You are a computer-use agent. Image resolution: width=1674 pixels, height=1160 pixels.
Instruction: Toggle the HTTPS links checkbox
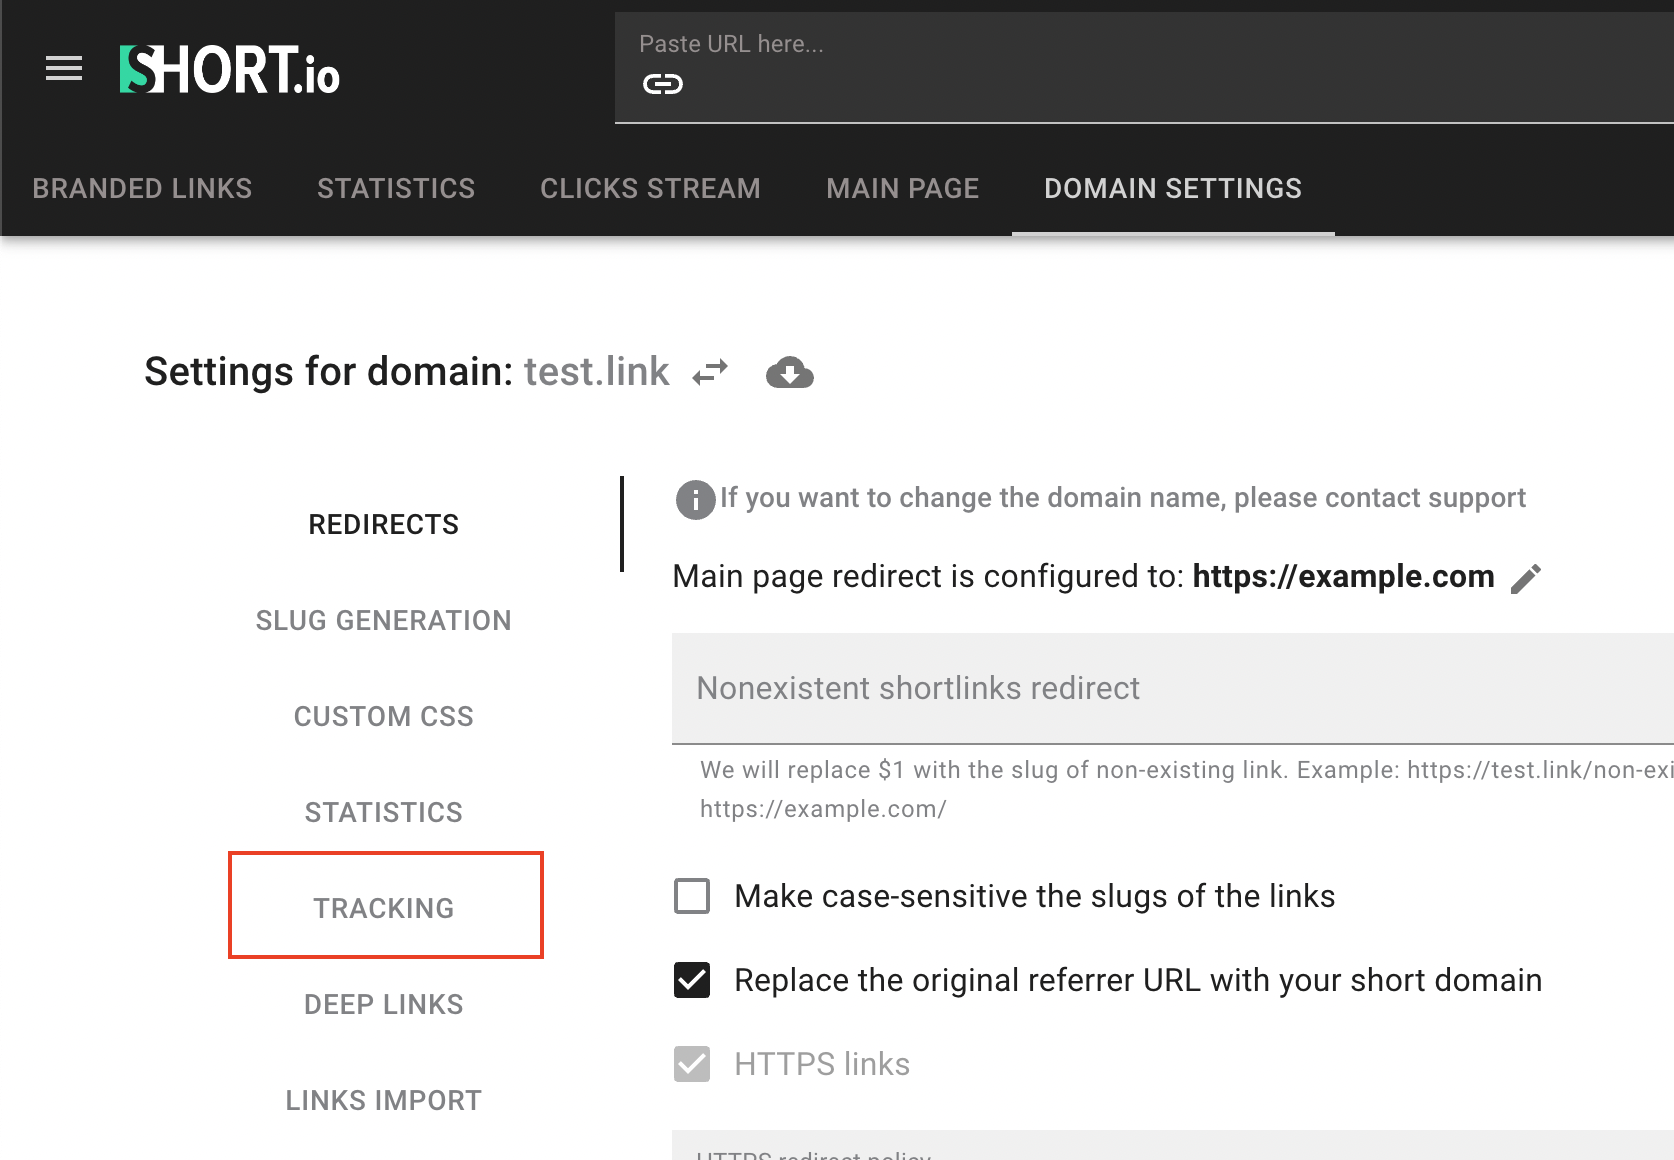coord(692,1064)
